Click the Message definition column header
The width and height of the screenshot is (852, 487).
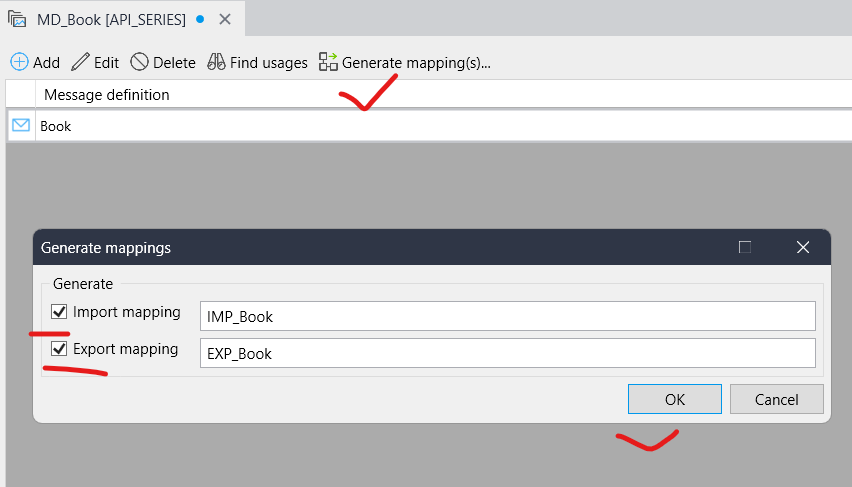(x=105, y=95)
